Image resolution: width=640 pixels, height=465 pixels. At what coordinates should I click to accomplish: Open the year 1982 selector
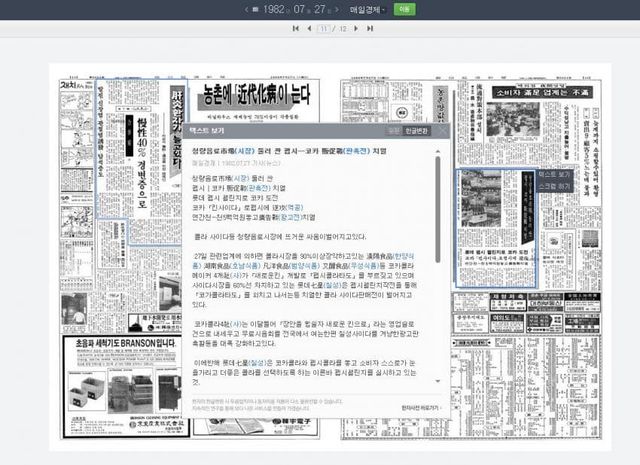pyautogui.click(x=274, y=9)
